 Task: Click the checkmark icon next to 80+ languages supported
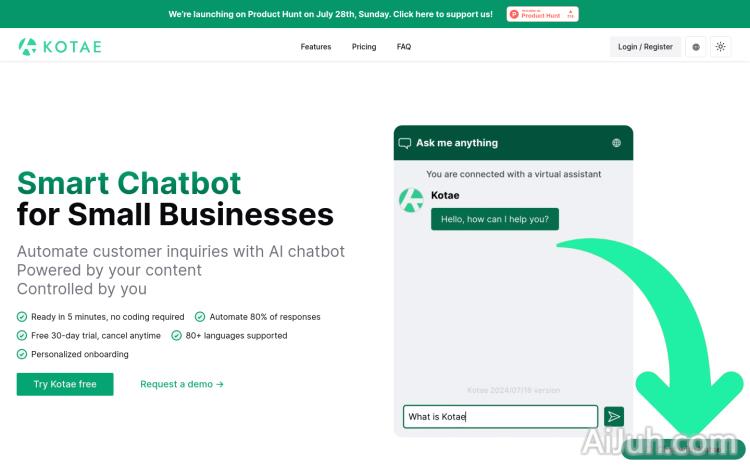pos(176,336)
